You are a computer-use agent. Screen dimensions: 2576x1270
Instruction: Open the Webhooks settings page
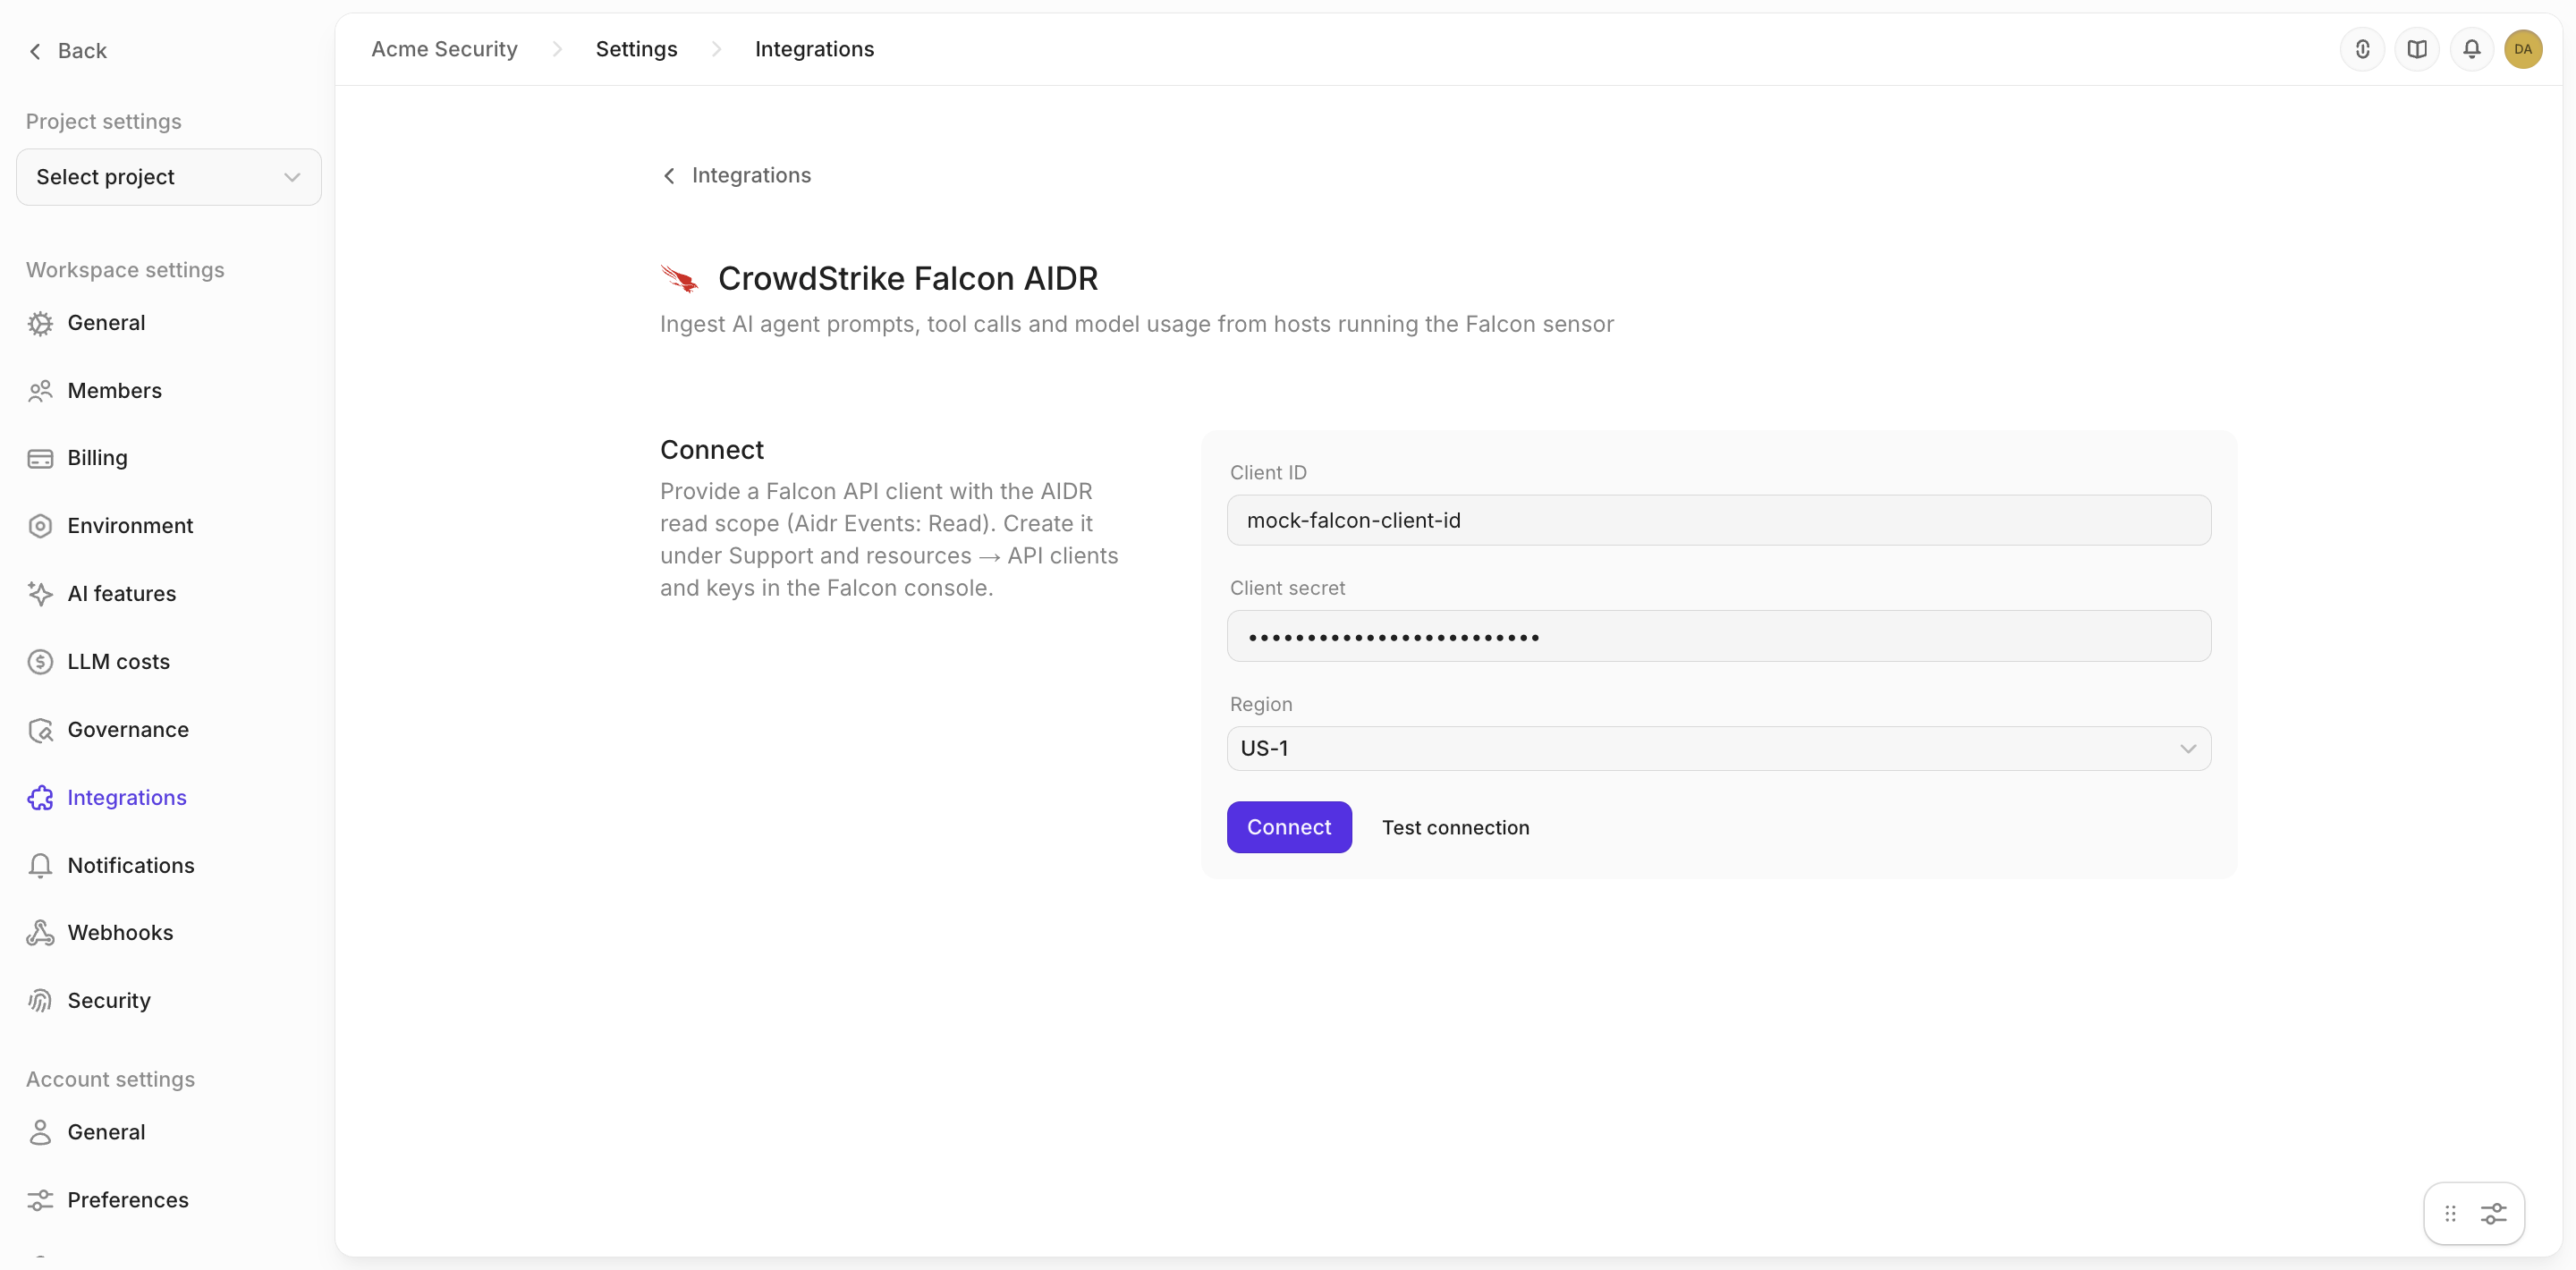pos(120,933)
